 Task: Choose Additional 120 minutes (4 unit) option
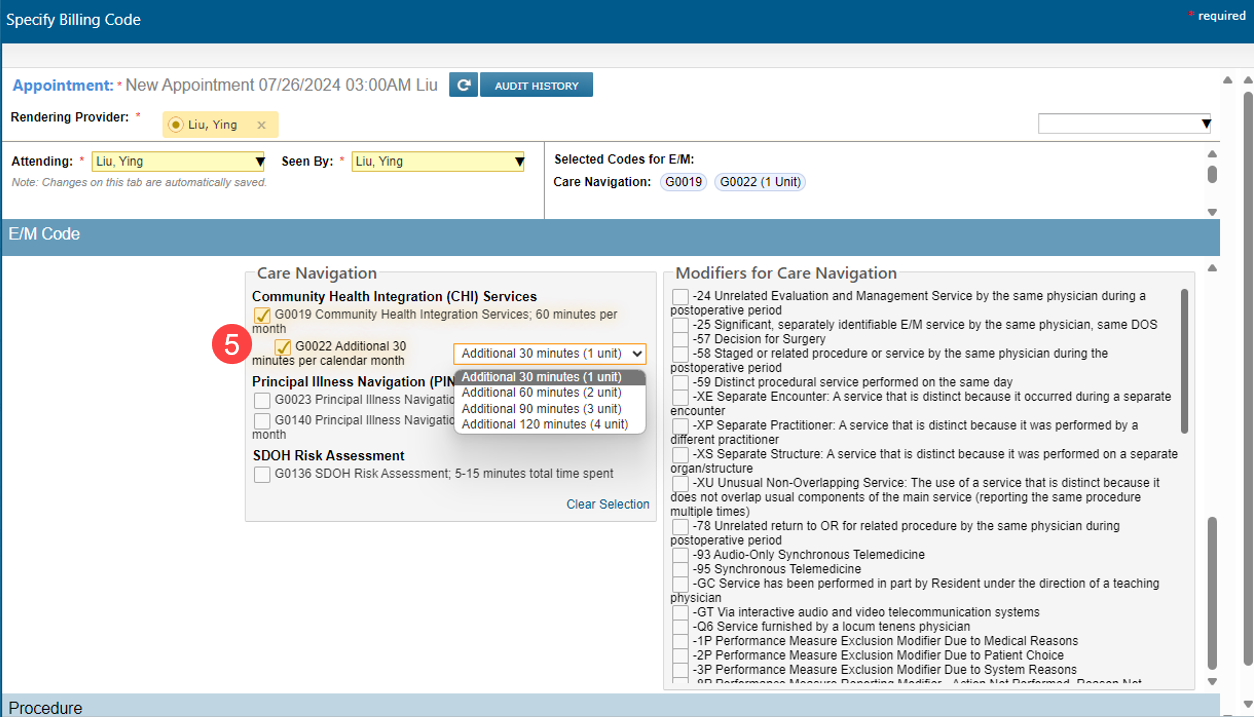tap(544, 425)
